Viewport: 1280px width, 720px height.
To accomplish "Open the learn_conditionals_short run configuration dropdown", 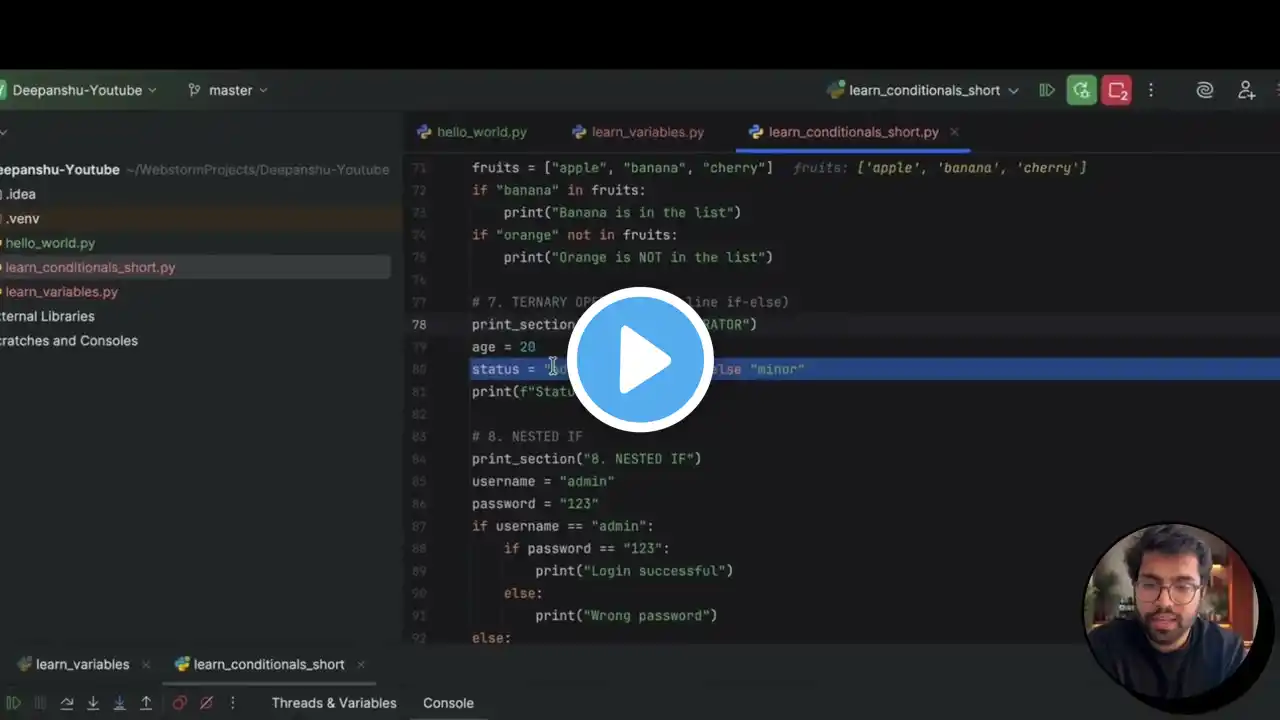I will click(923, 90).
